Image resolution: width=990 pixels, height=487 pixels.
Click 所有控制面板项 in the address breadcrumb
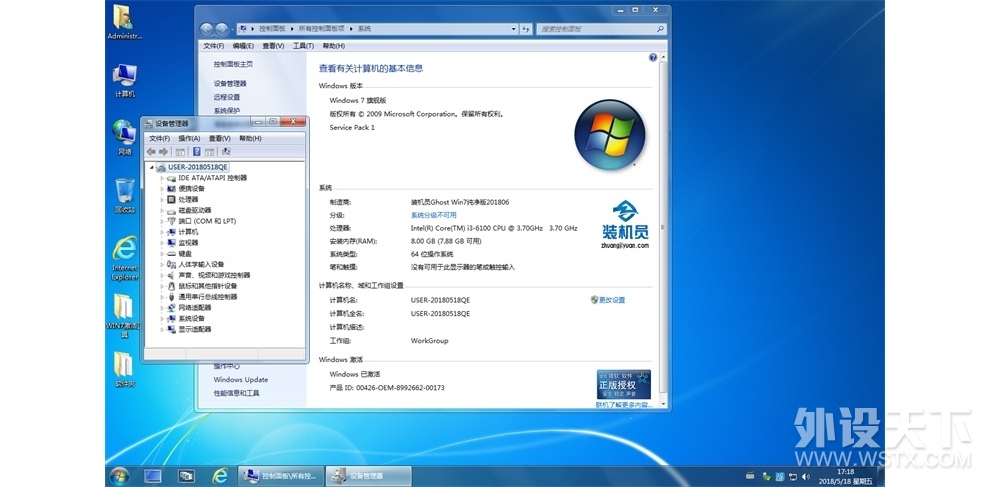321,29
